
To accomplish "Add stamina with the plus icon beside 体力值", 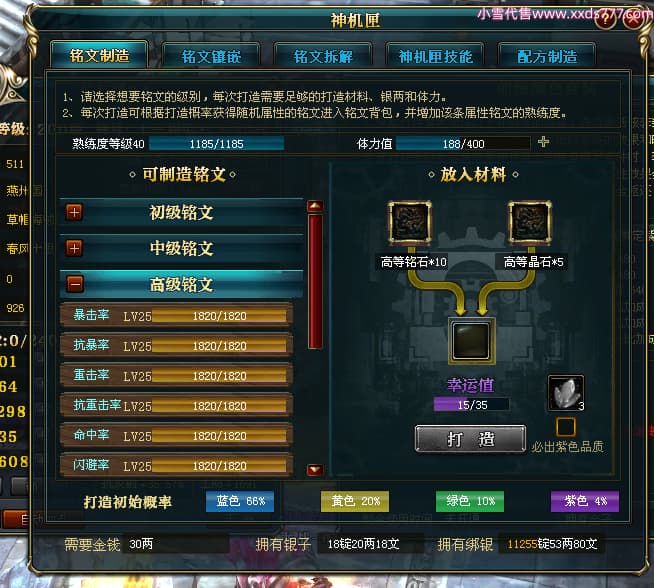I will click(x=543, y=142).
